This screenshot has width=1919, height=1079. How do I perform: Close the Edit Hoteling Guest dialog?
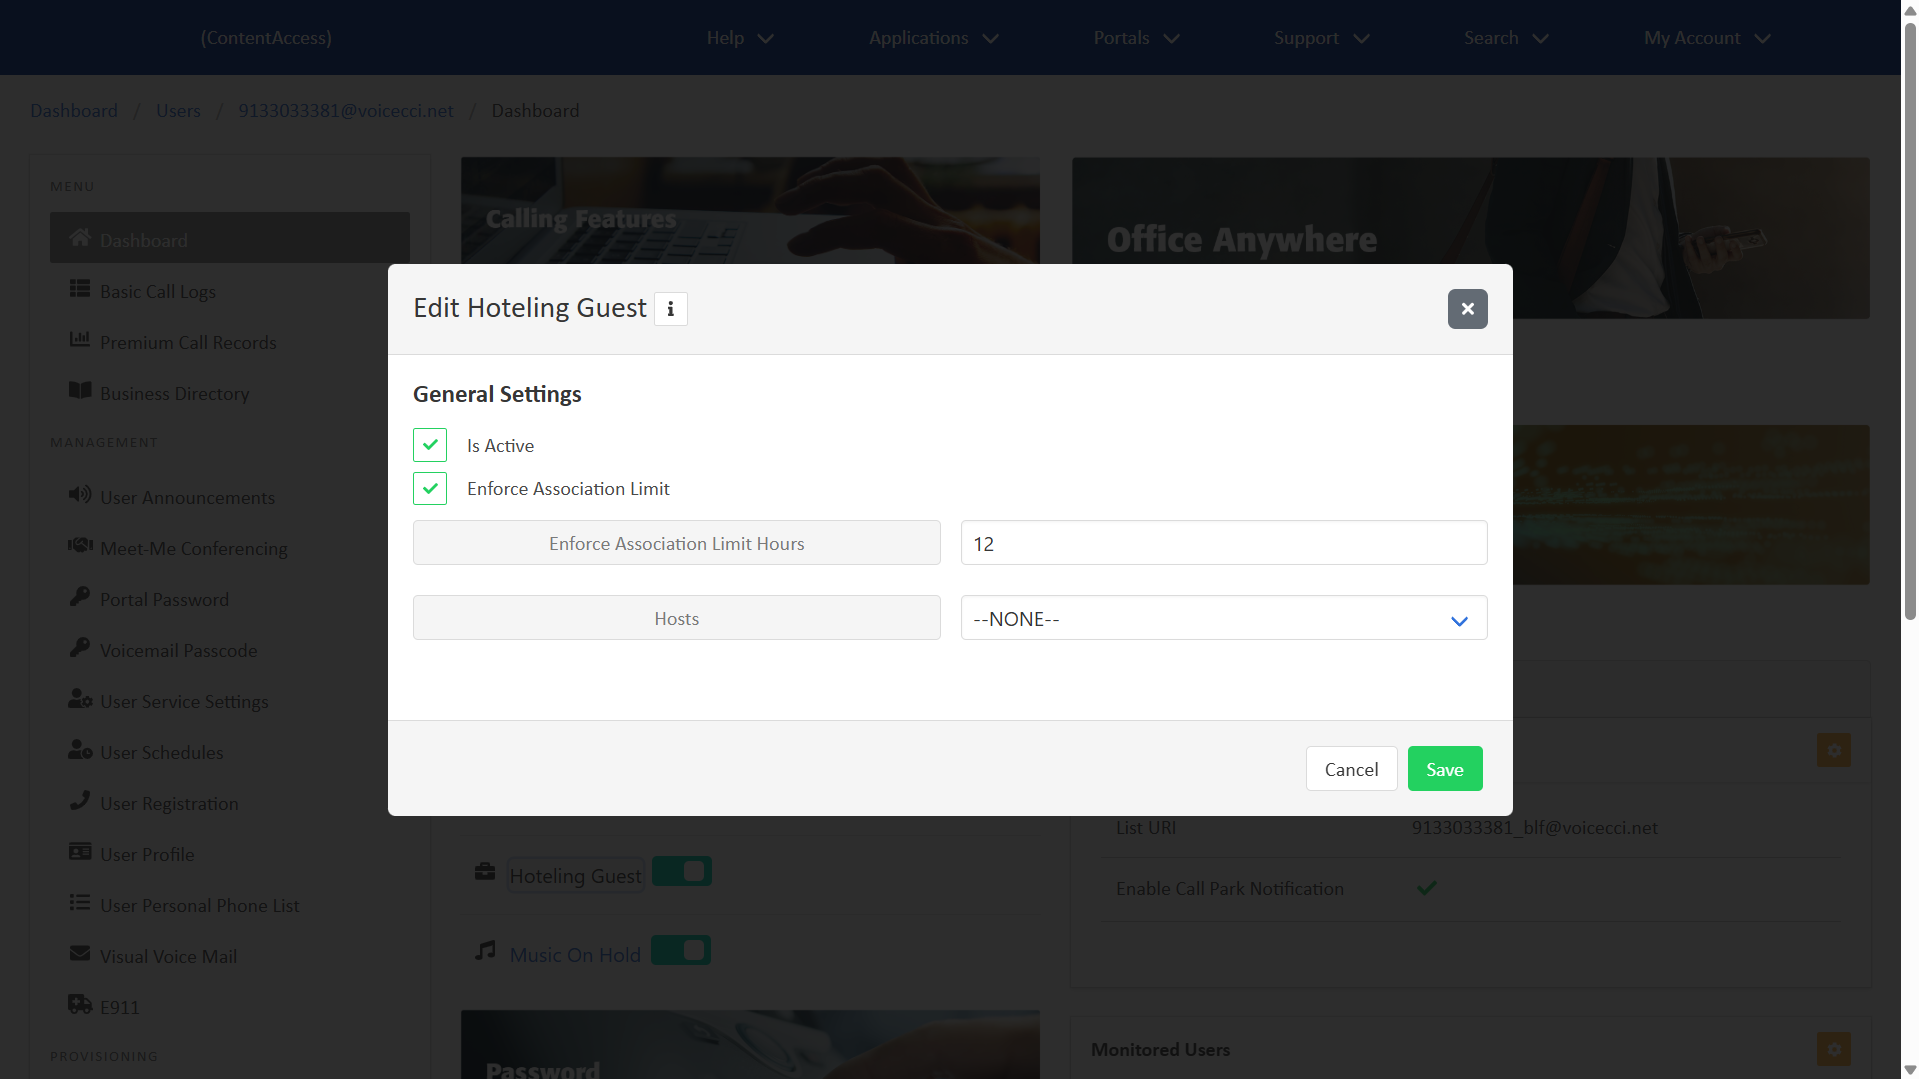point(1467,309)
